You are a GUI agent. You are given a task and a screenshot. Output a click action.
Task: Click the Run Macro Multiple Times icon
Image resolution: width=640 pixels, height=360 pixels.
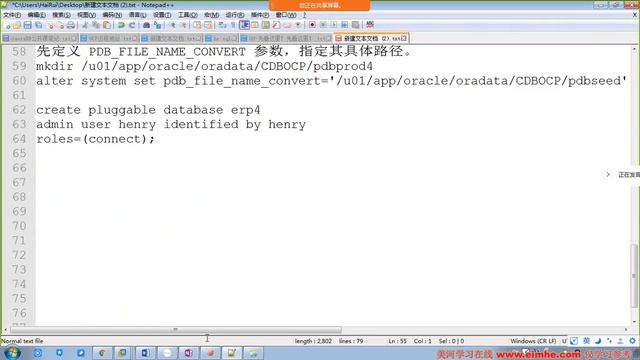pyautogui.click(x=344, y=25)
